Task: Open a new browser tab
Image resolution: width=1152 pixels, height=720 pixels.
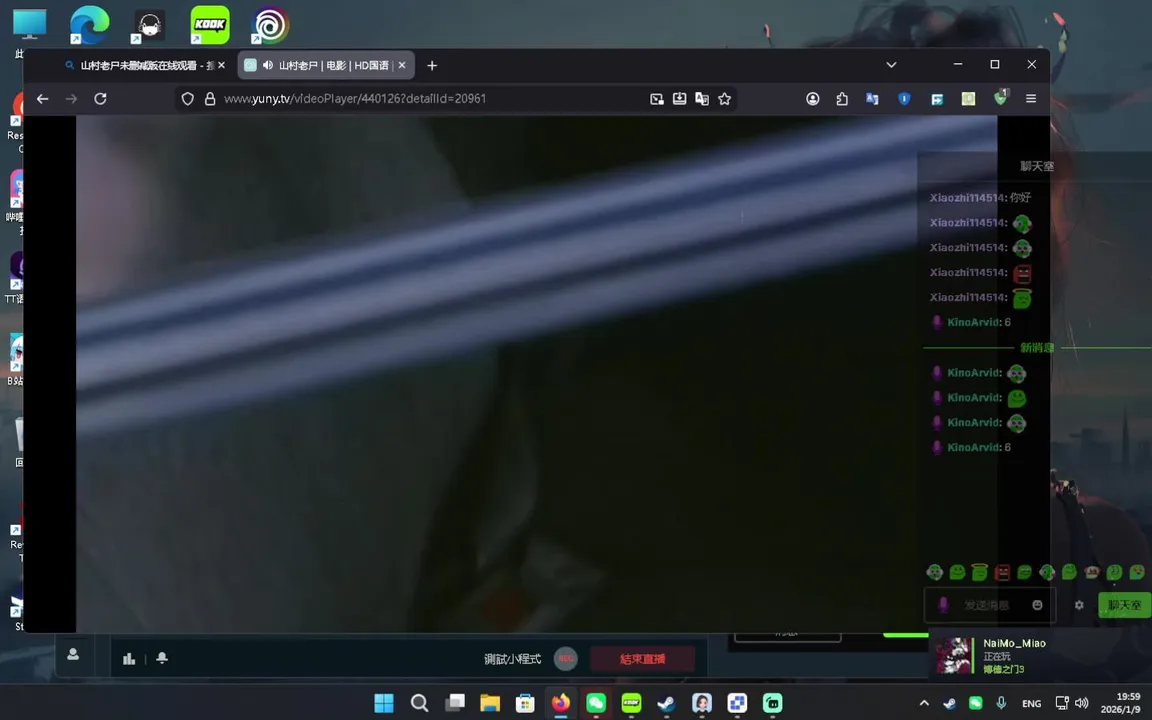Action: coord(432,65)
